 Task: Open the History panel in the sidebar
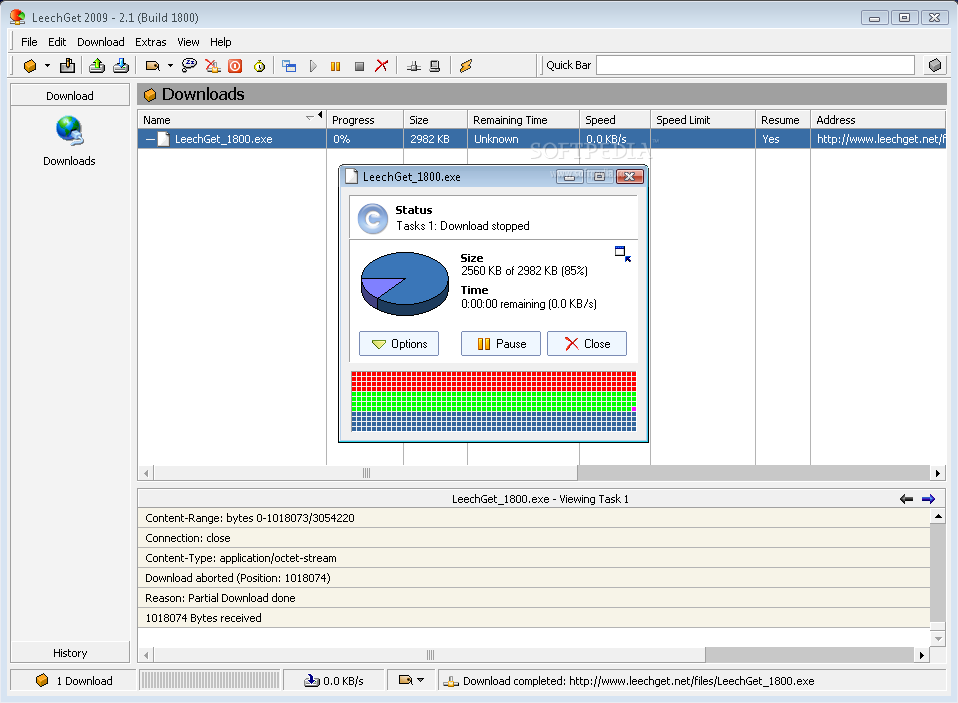pyautogui.click(x=70, y=652)
